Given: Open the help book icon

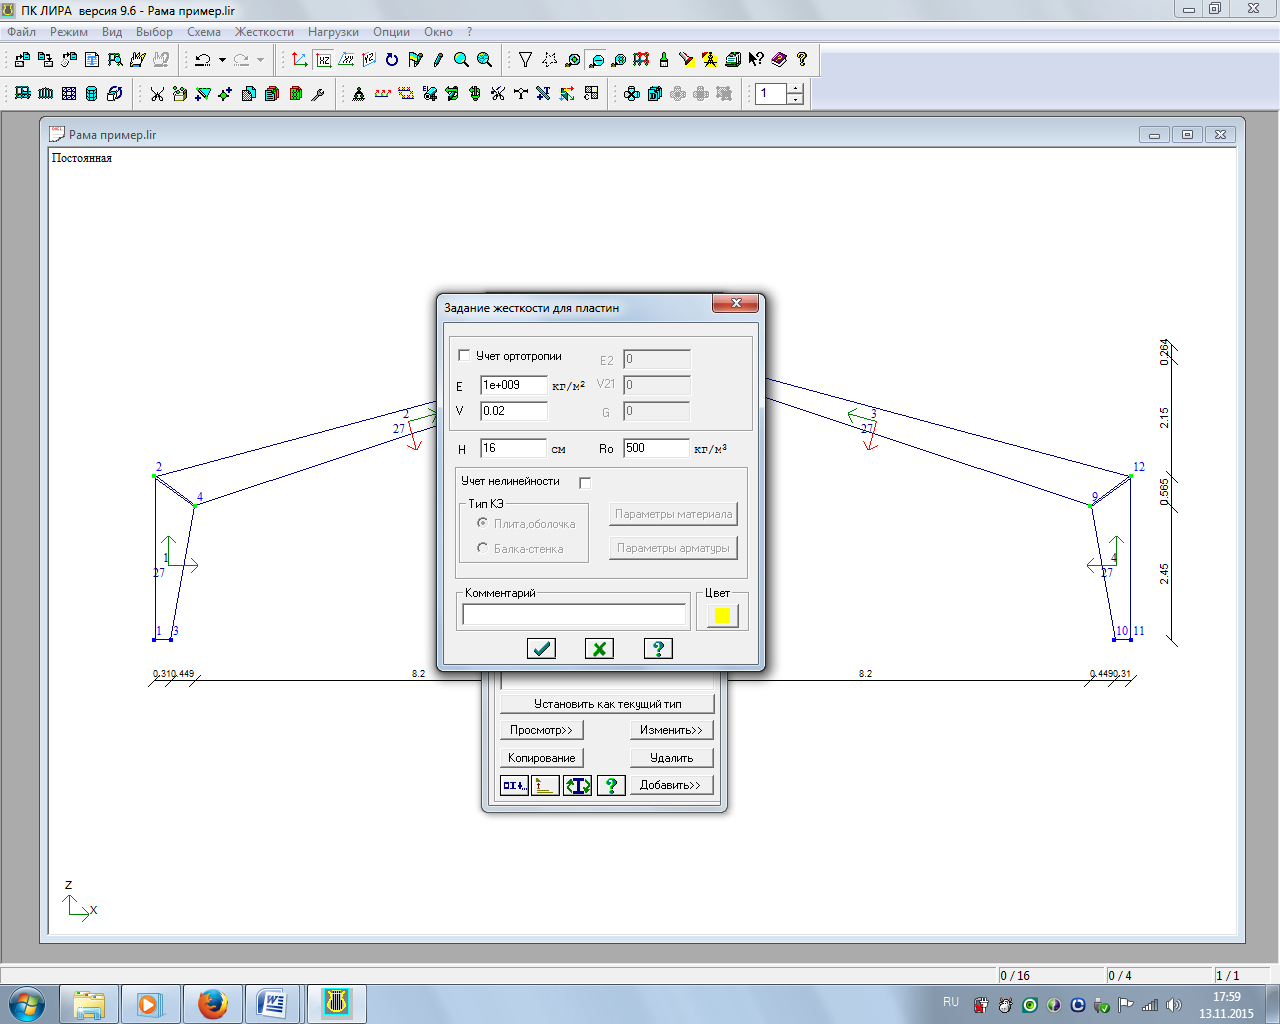Looking at the screenshot, I should (779, 60).
